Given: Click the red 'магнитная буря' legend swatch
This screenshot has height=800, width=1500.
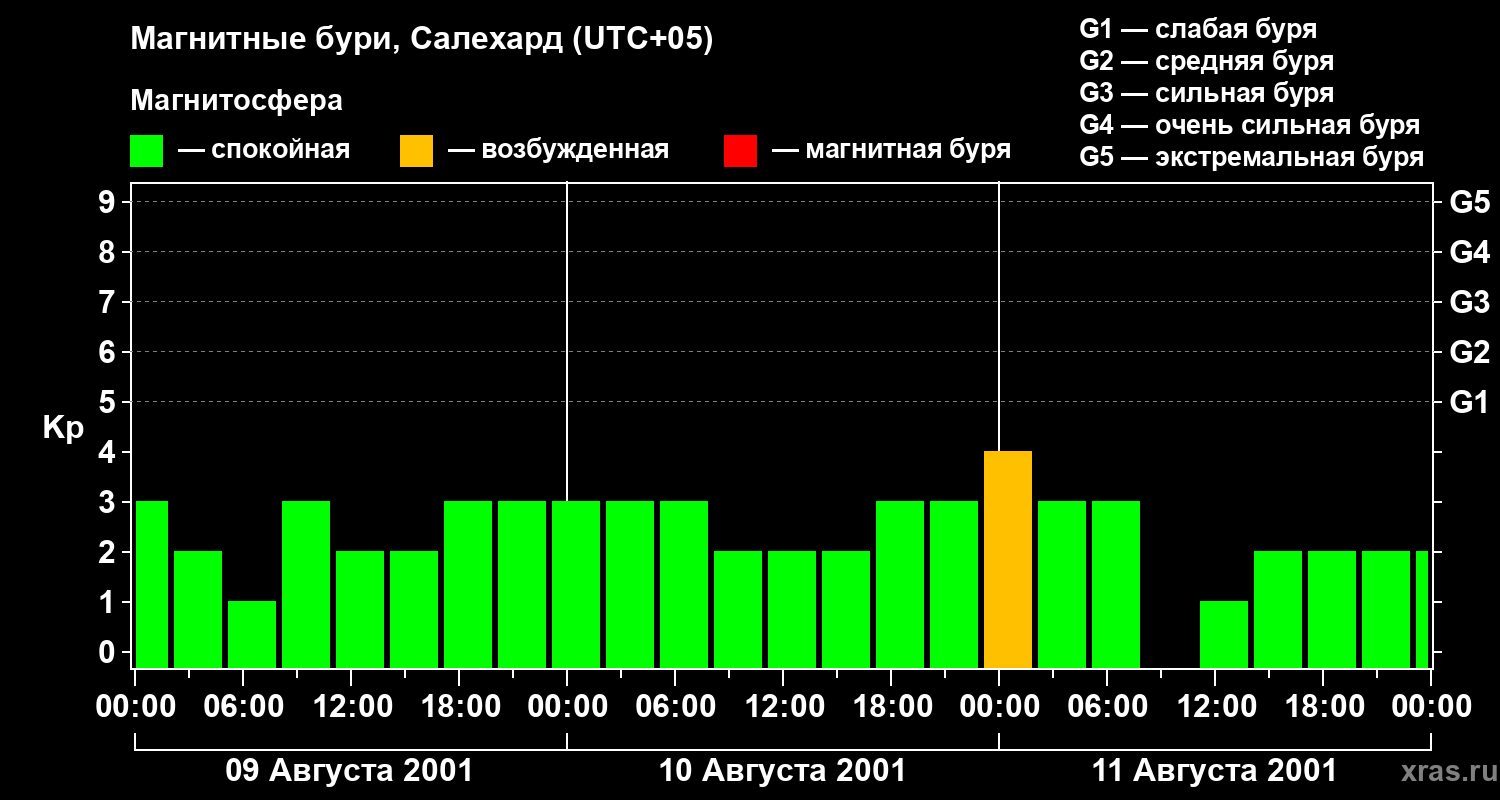Looking at the screenshot, I should (740, 151).
